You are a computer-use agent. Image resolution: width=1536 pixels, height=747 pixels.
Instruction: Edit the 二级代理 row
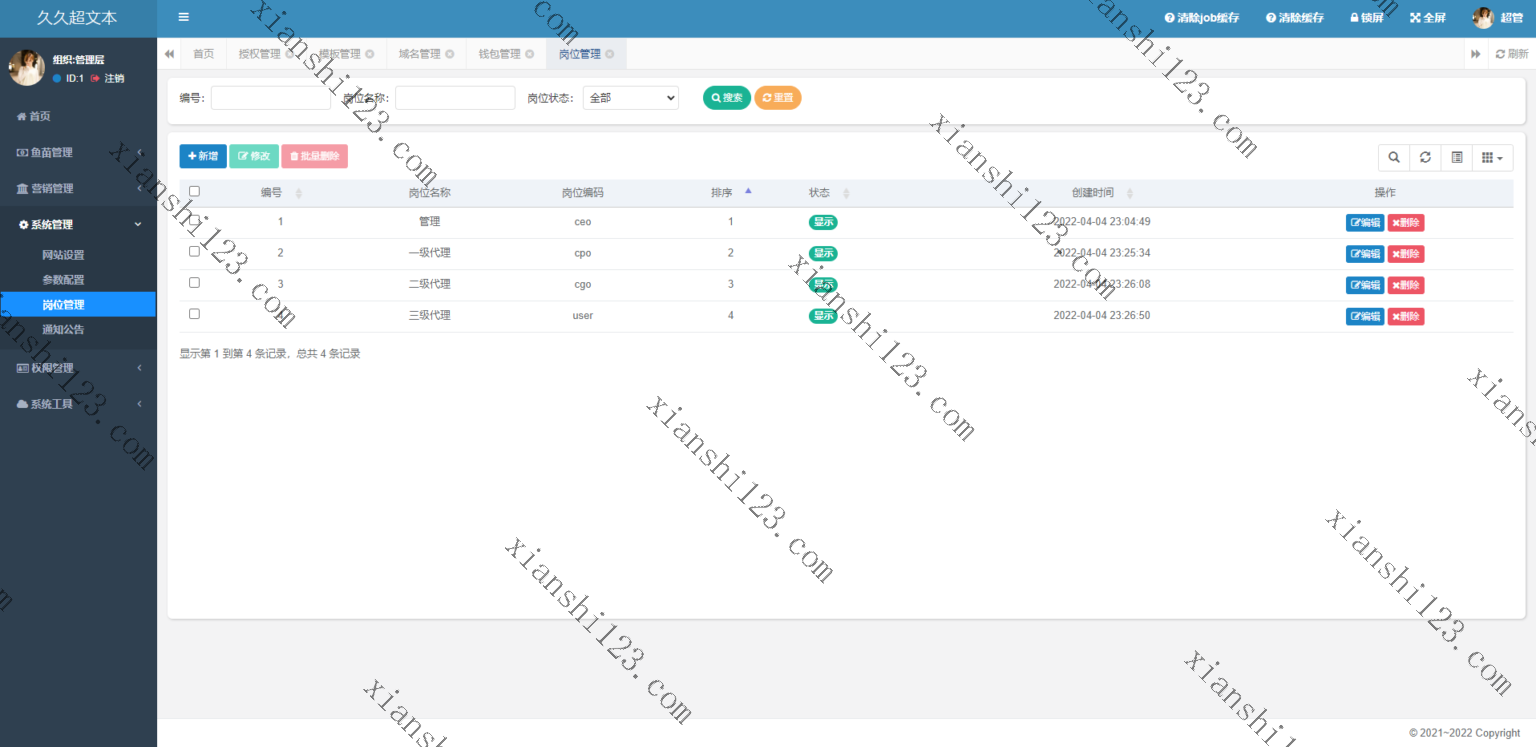coord(1365,285)
